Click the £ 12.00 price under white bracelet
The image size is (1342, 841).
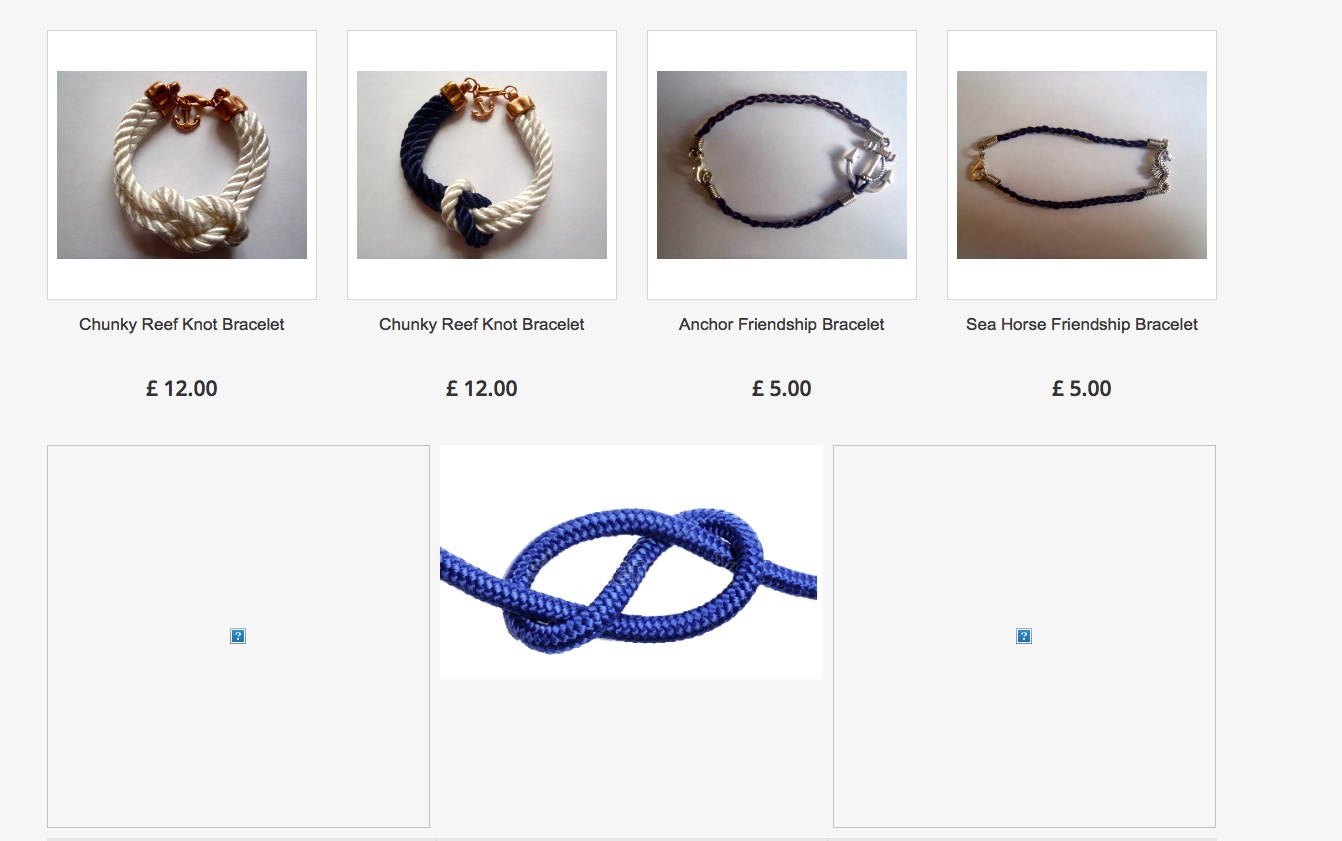(x=182, y=389)
